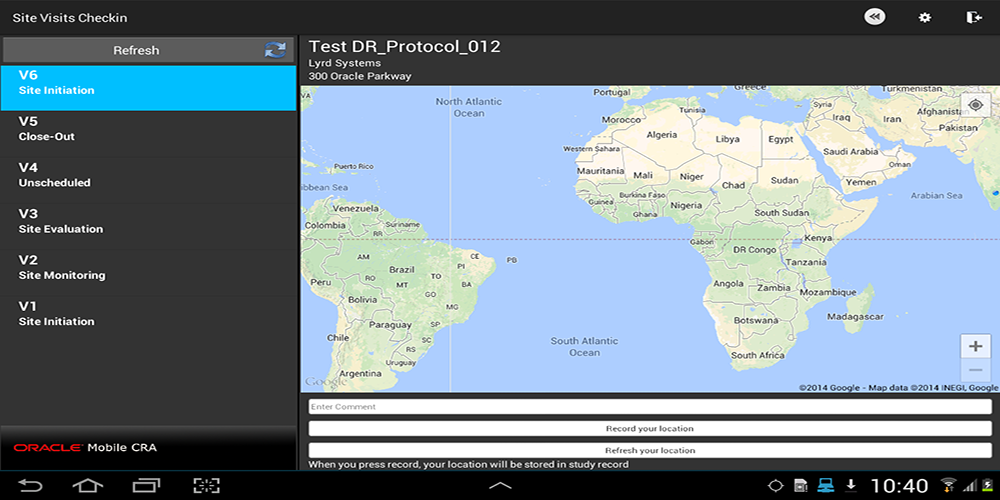Tap Android home icon
Screen dimensions: 1000x500
coord(87,486)
